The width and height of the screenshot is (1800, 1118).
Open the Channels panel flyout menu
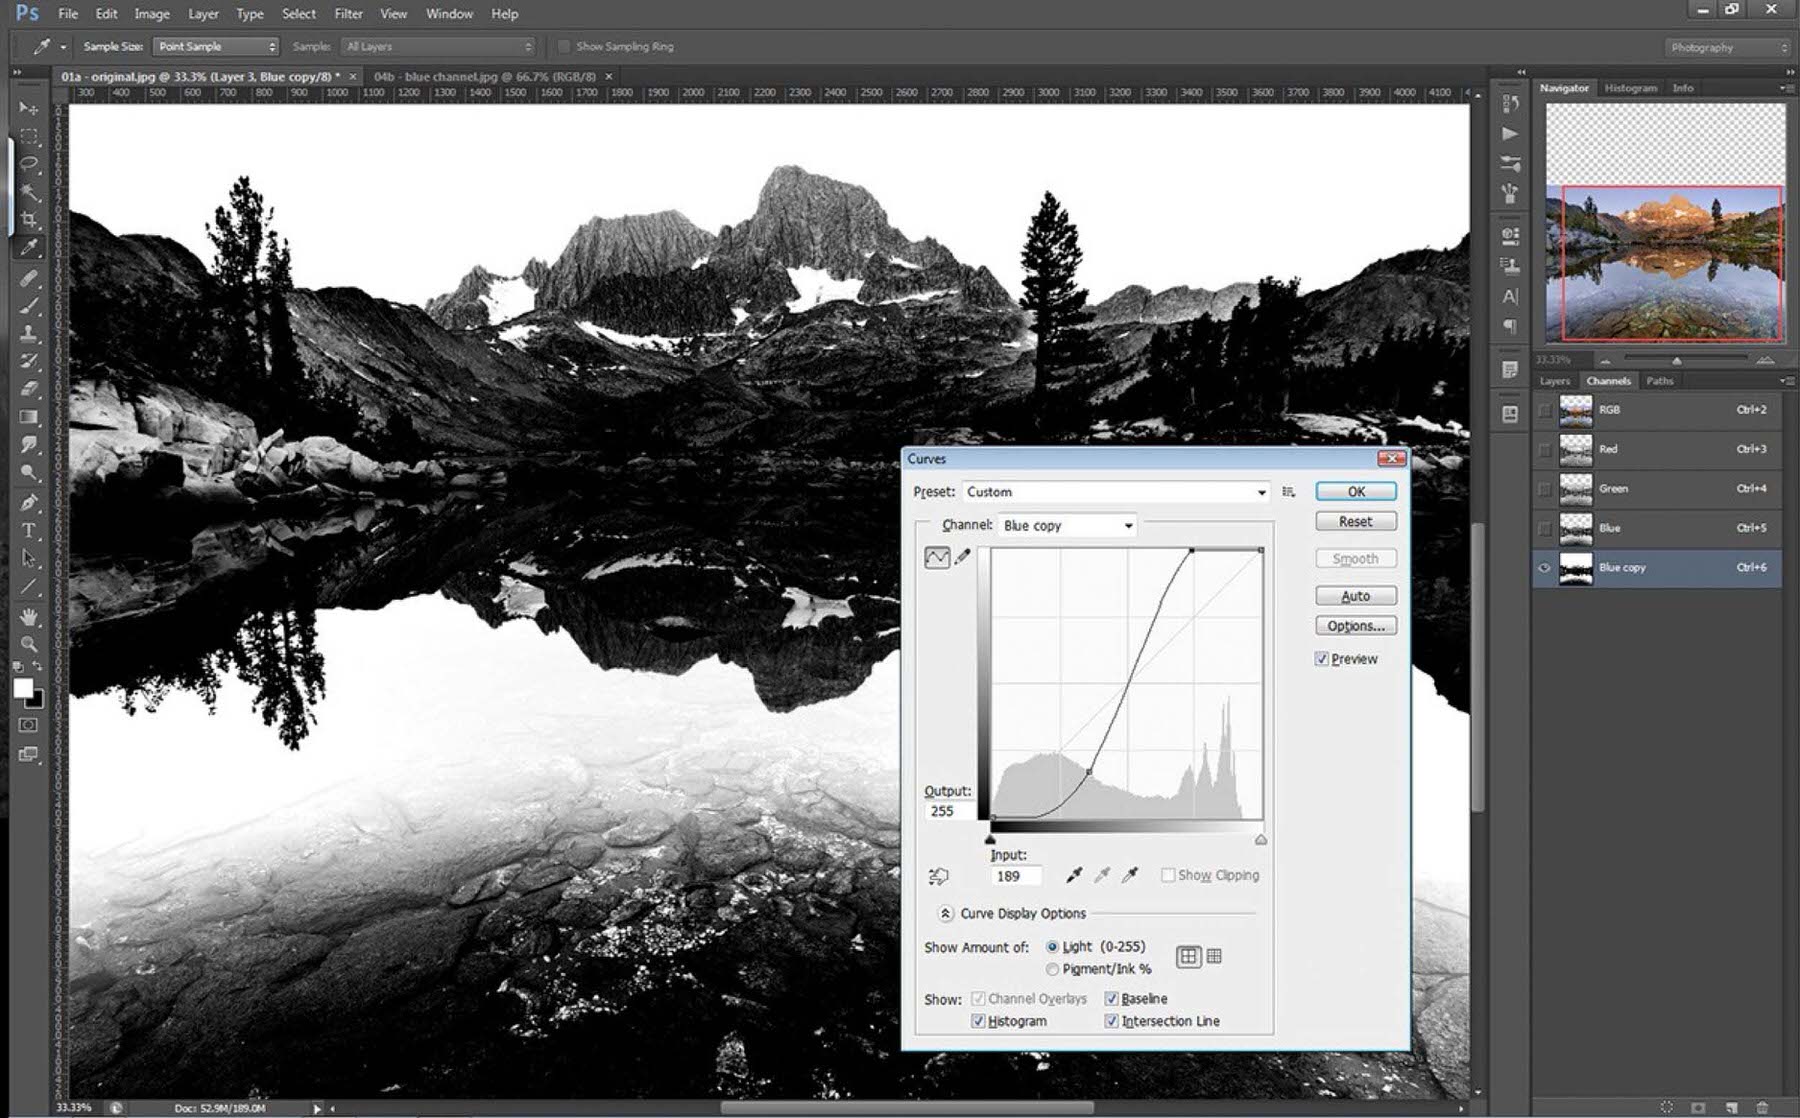click(1786, 381)
